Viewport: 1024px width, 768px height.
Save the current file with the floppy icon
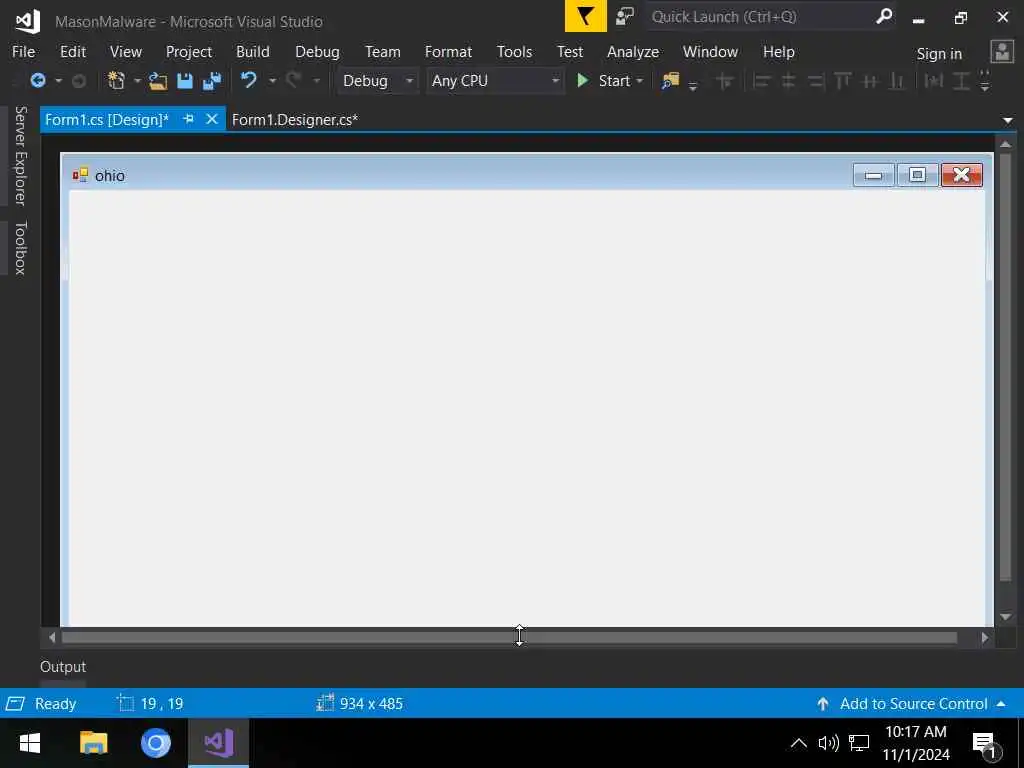tap(185, 81)
